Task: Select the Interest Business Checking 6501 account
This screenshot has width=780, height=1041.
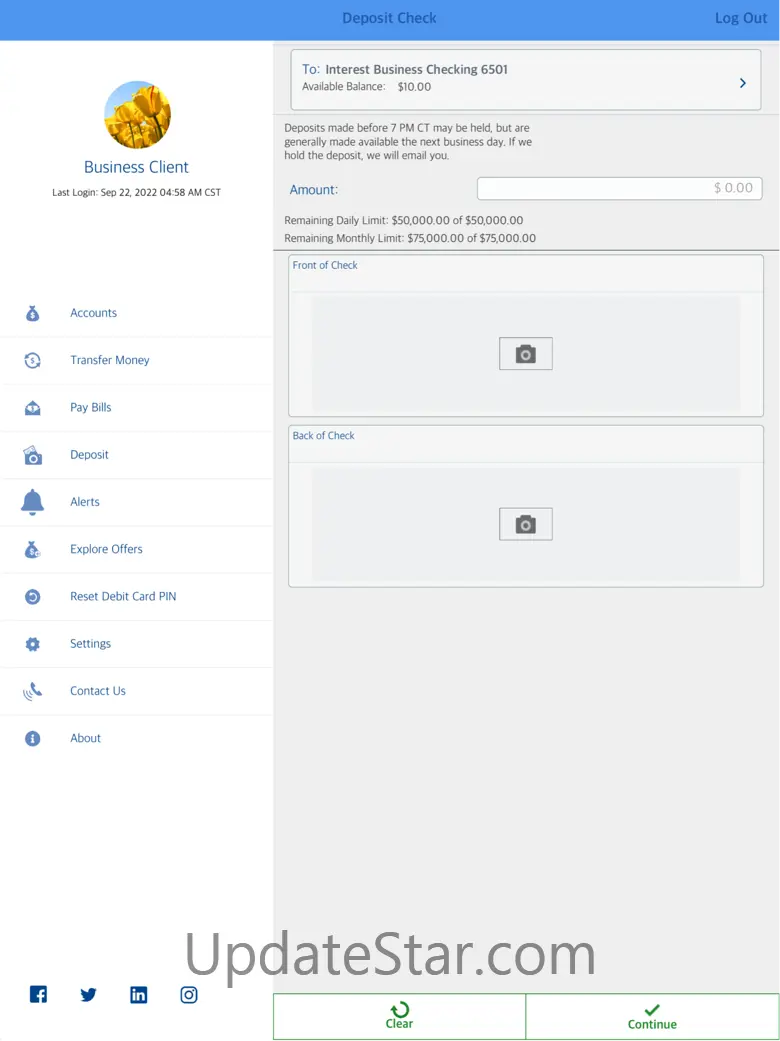Action: click(x=526, y=80)
